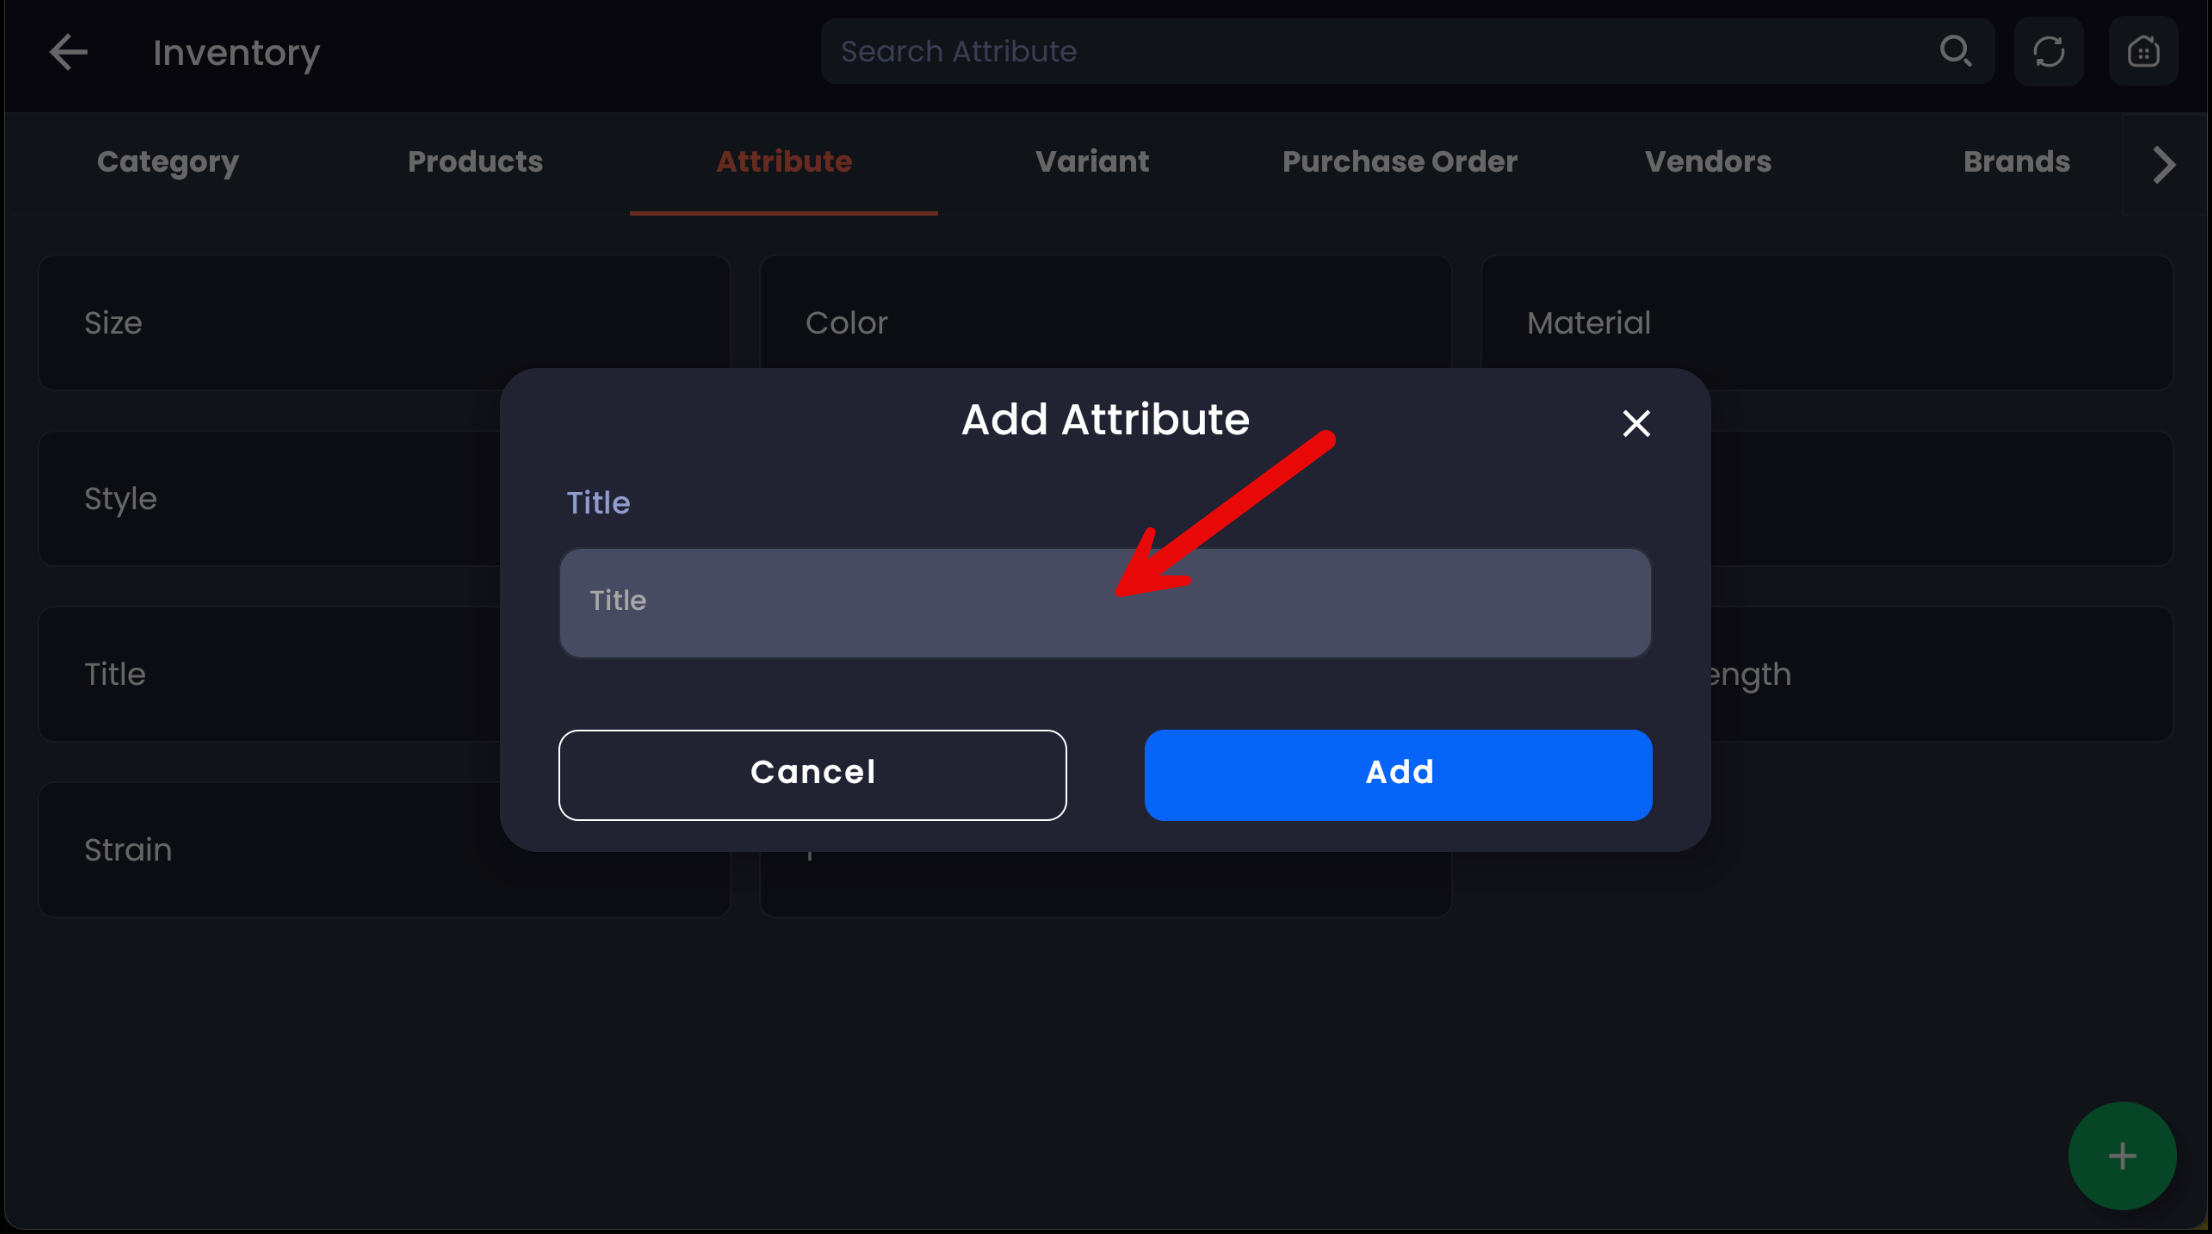Close the Add Attribute dialog
The height and width of the screenshot is (1234, 2212).
click(1636, 424)
